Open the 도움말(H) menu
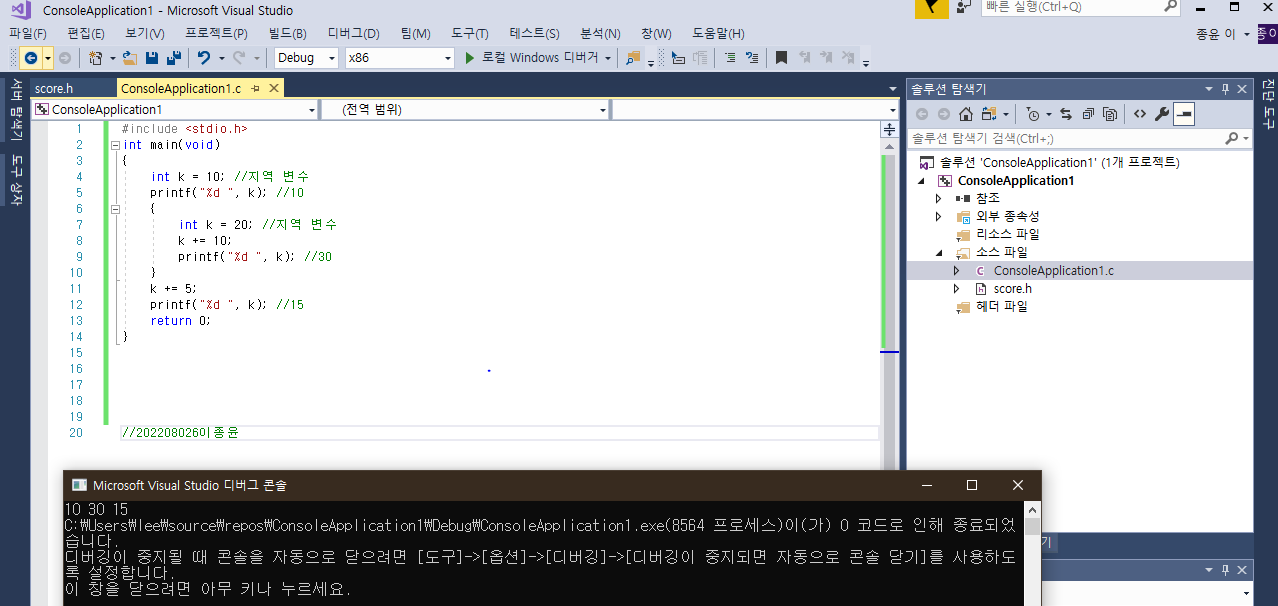Viewport: 1278px width, 606px height. tap(718, 33)
